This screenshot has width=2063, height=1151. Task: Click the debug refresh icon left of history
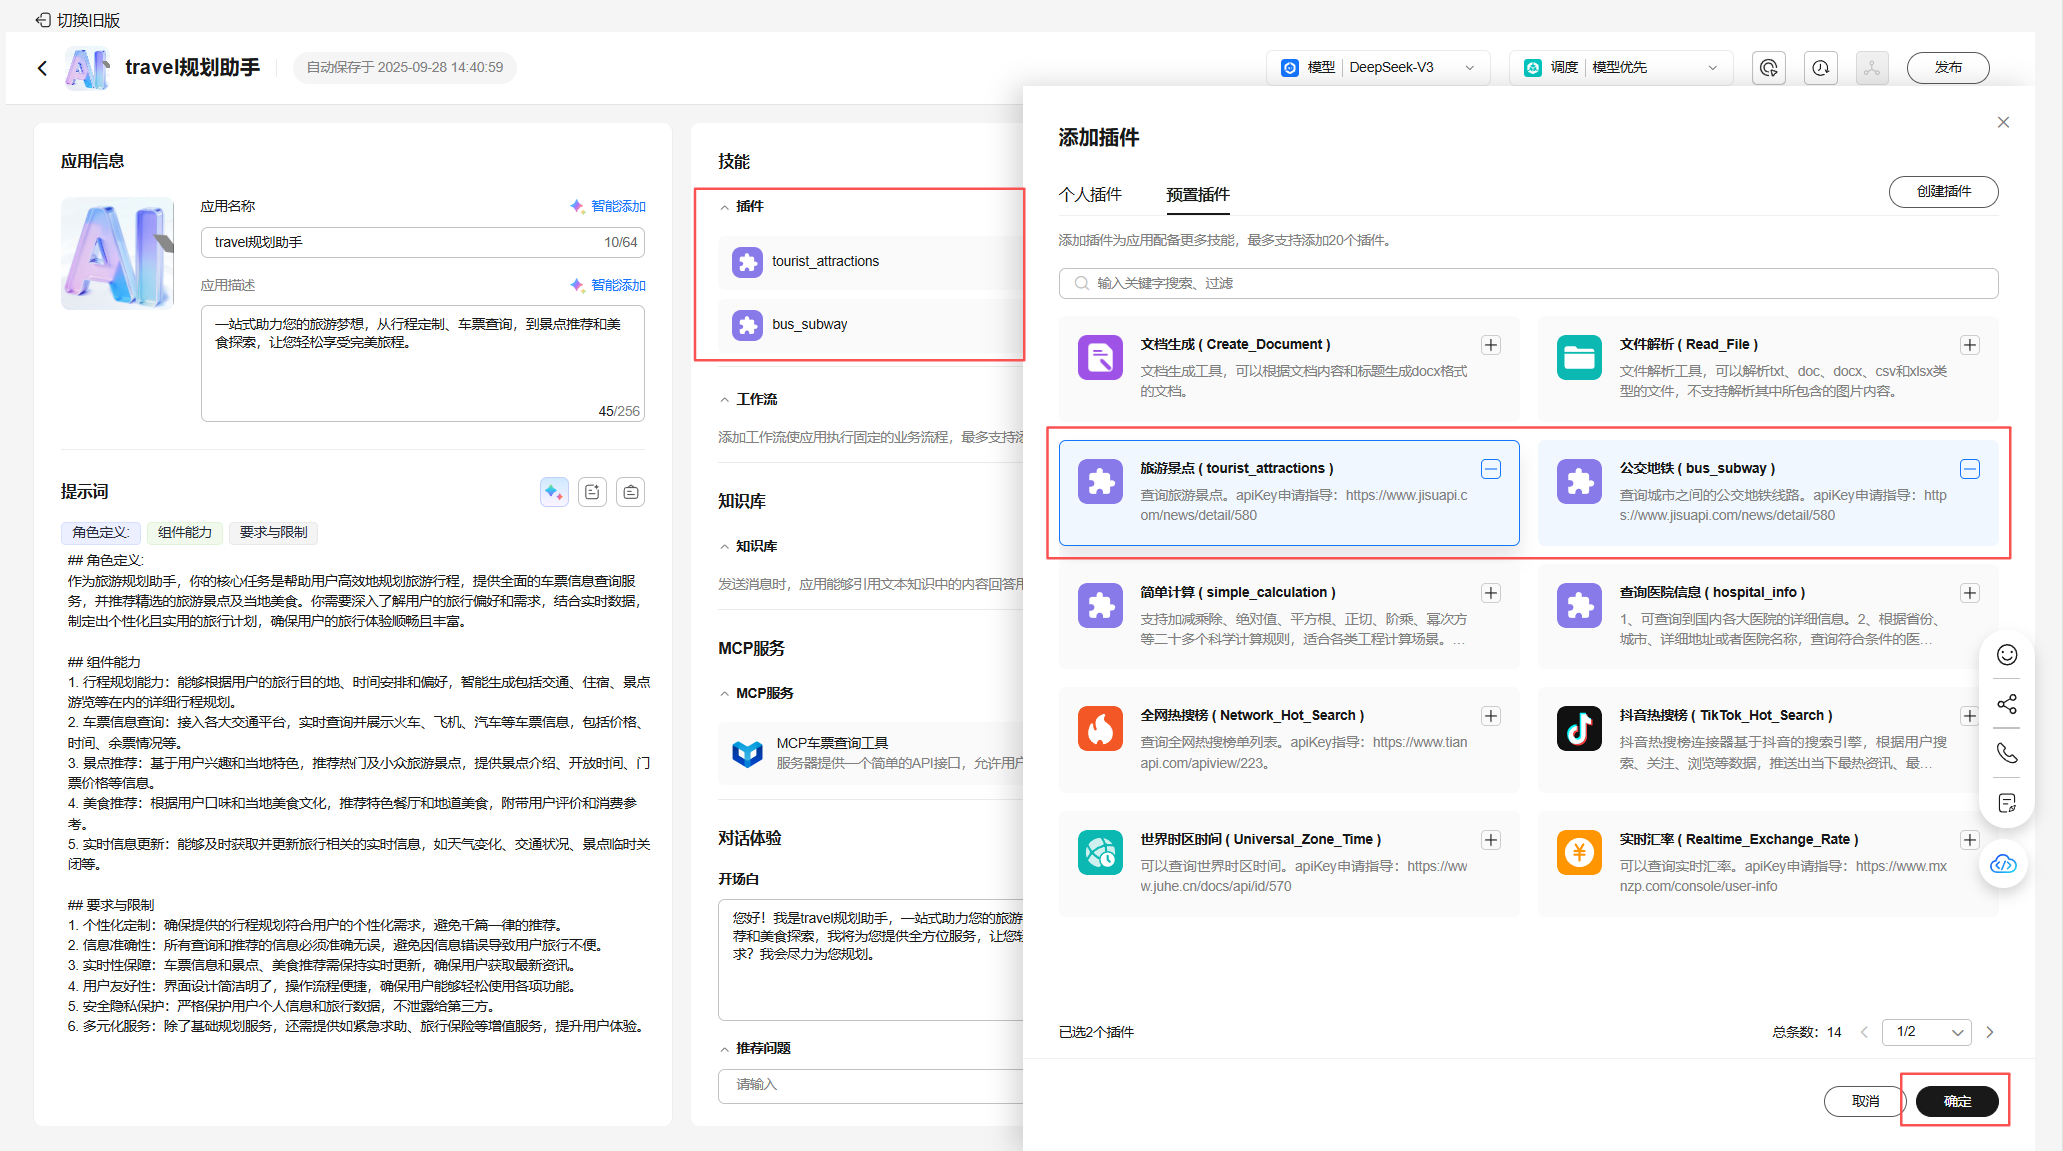(x=1768, y=68)
